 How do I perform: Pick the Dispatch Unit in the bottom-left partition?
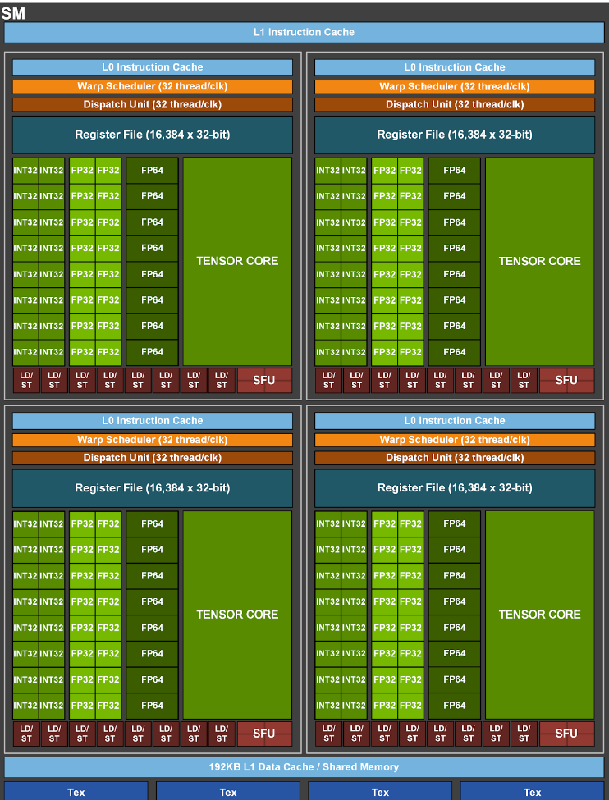(x=153, y=458)
